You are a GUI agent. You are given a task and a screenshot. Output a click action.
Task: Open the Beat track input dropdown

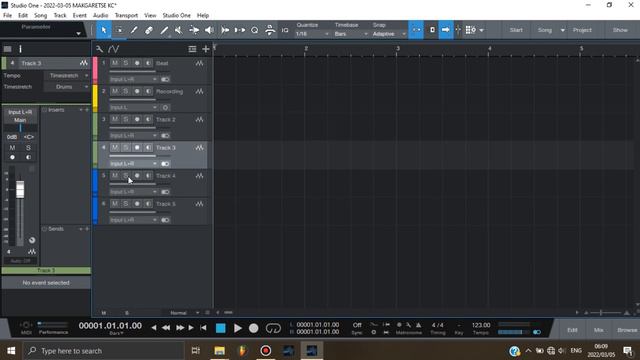133,79
